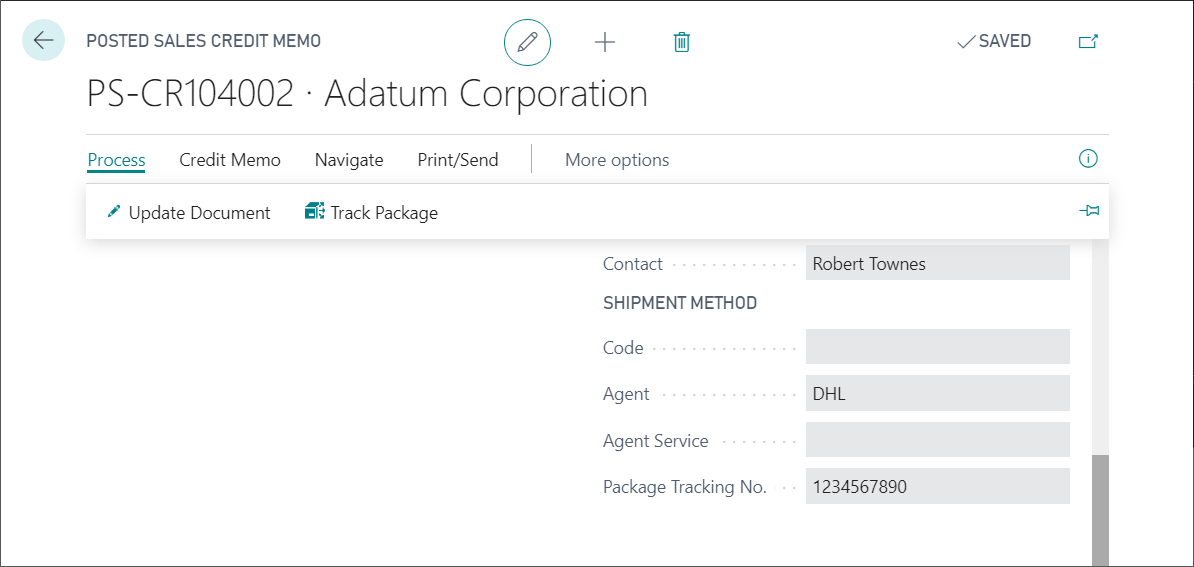Click Update Document action

189,213
